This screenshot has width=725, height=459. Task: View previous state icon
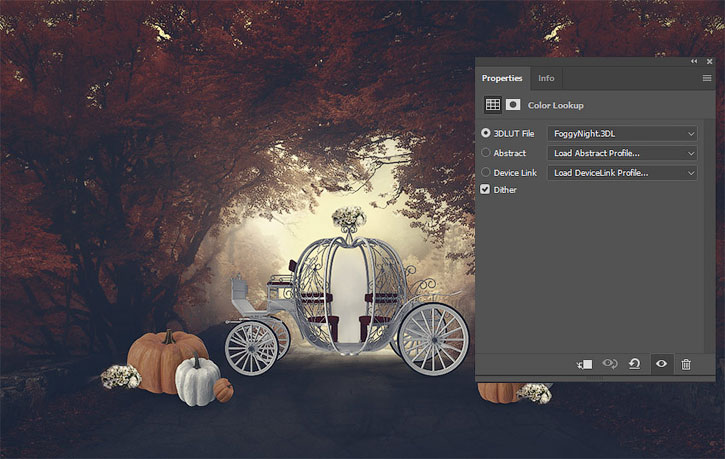pos(610,364)
